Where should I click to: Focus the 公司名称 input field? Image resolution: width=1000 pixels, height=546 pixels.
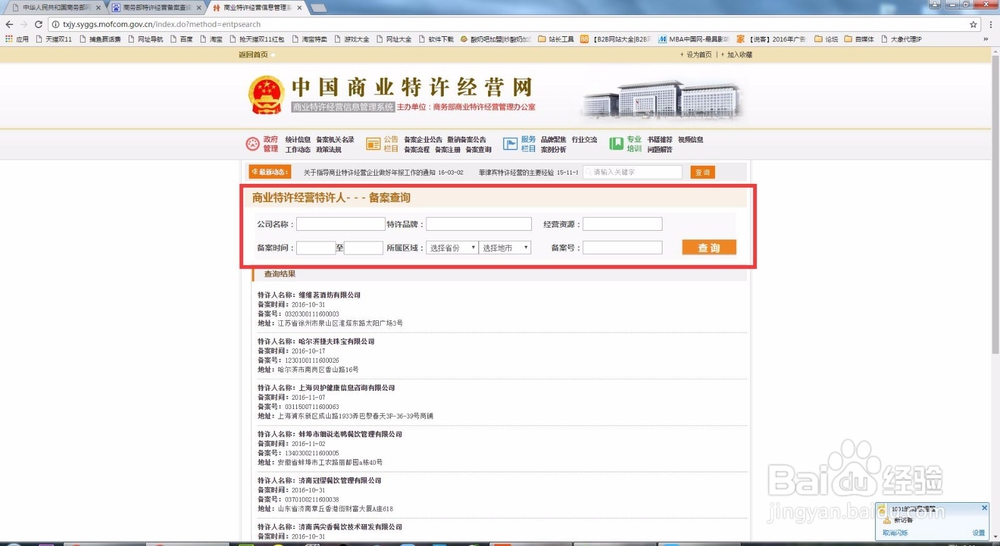point(341,224)
